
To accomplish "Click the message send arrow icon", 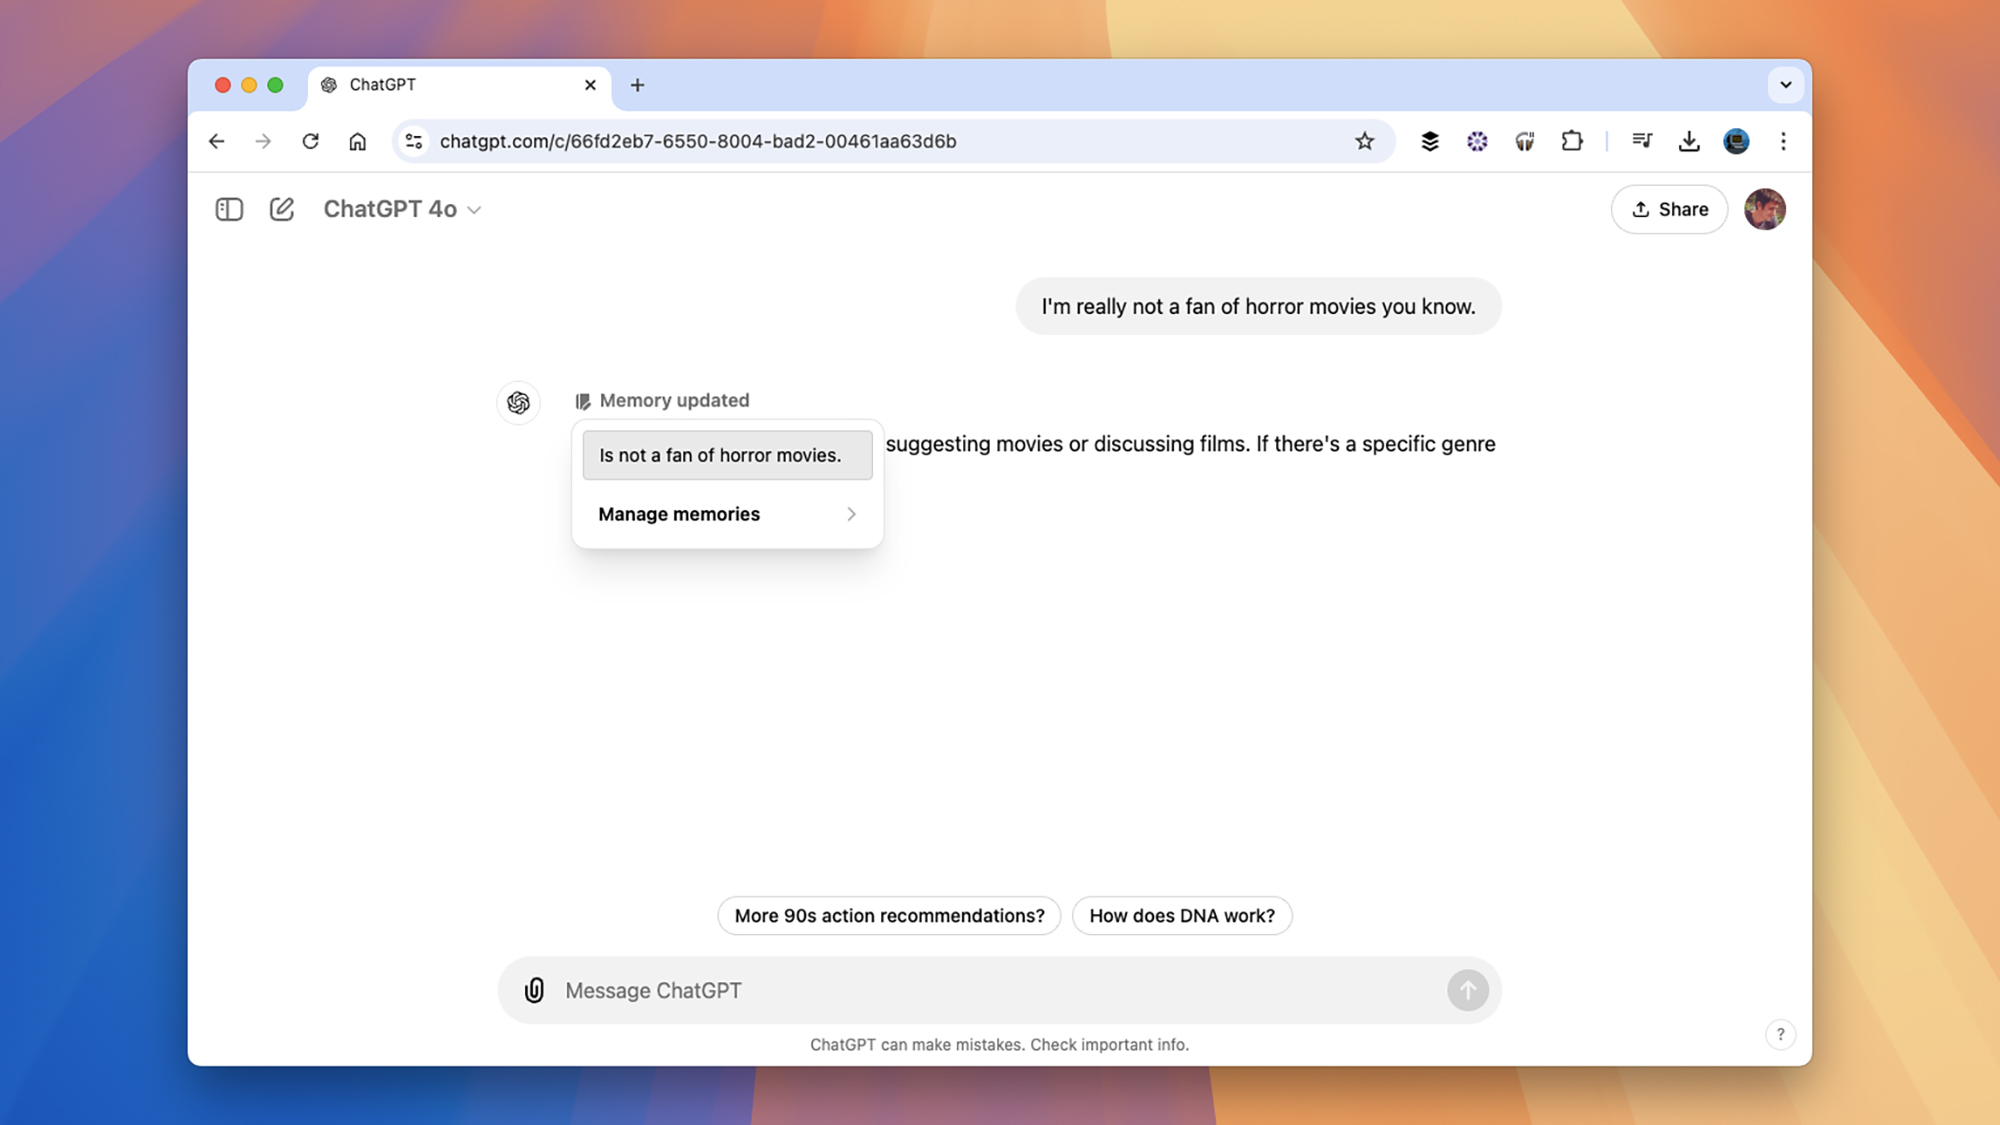I will pyautogui.click(x=1467, y=990).
